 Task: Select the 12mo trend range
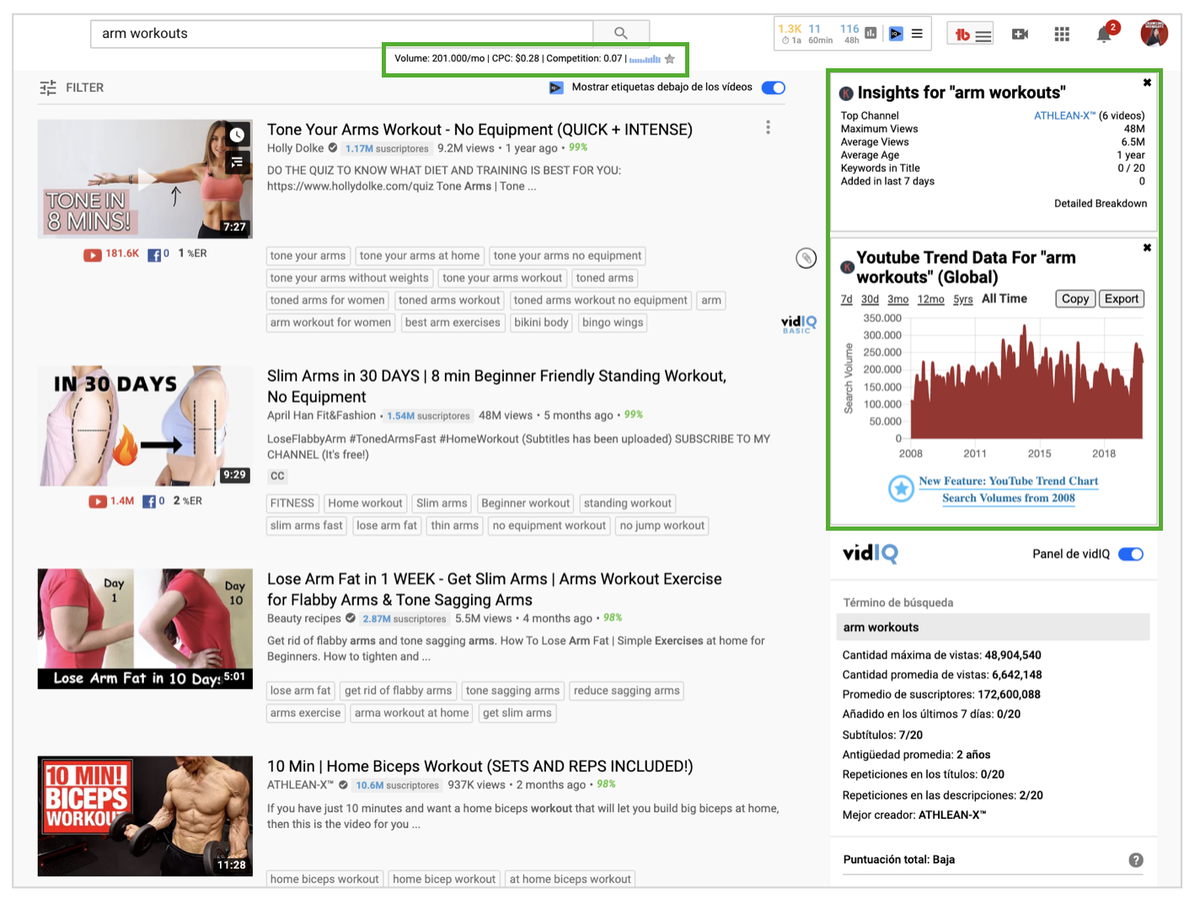[x=931, y=299]
